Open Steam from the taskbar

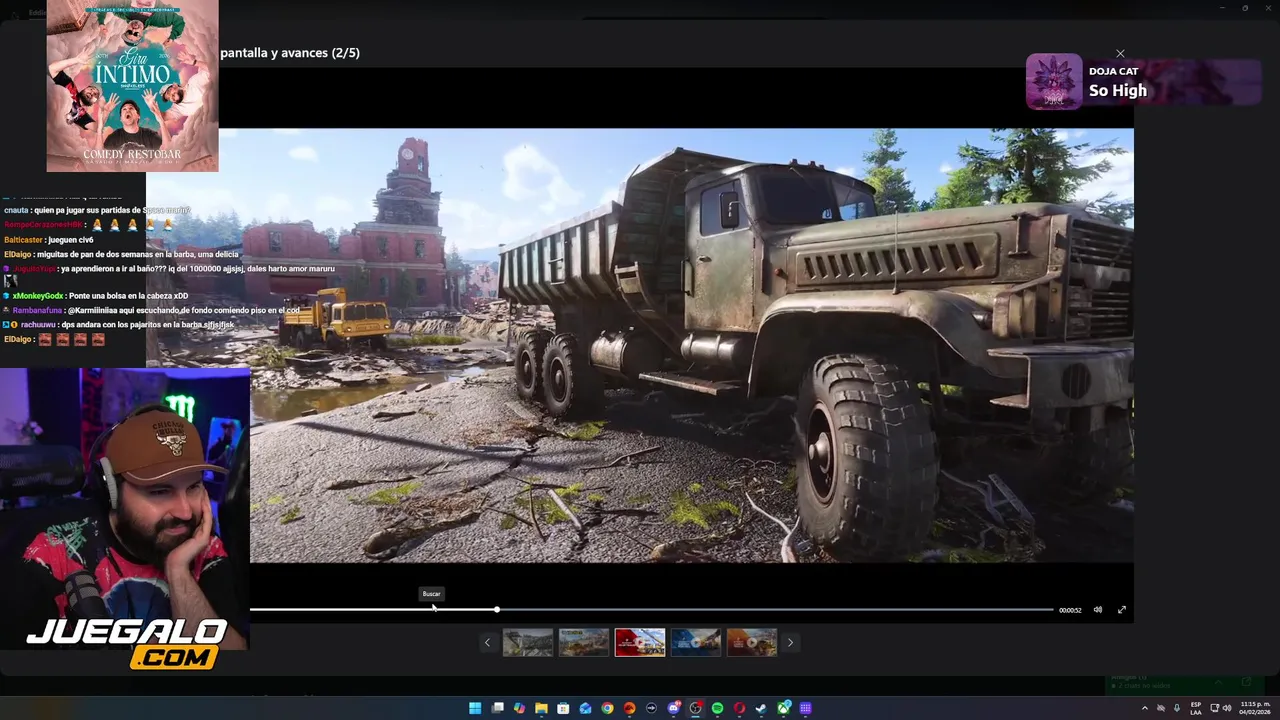[761, 708]
